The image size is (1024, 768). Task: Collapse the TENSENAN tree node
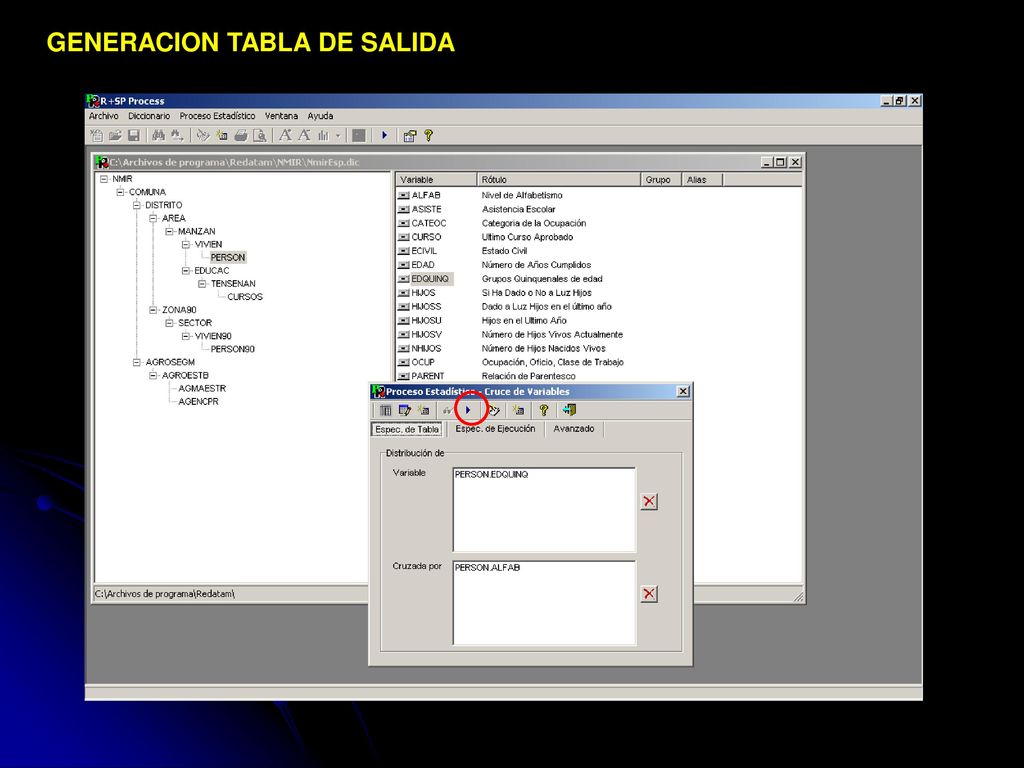click(x=202, y=283)
